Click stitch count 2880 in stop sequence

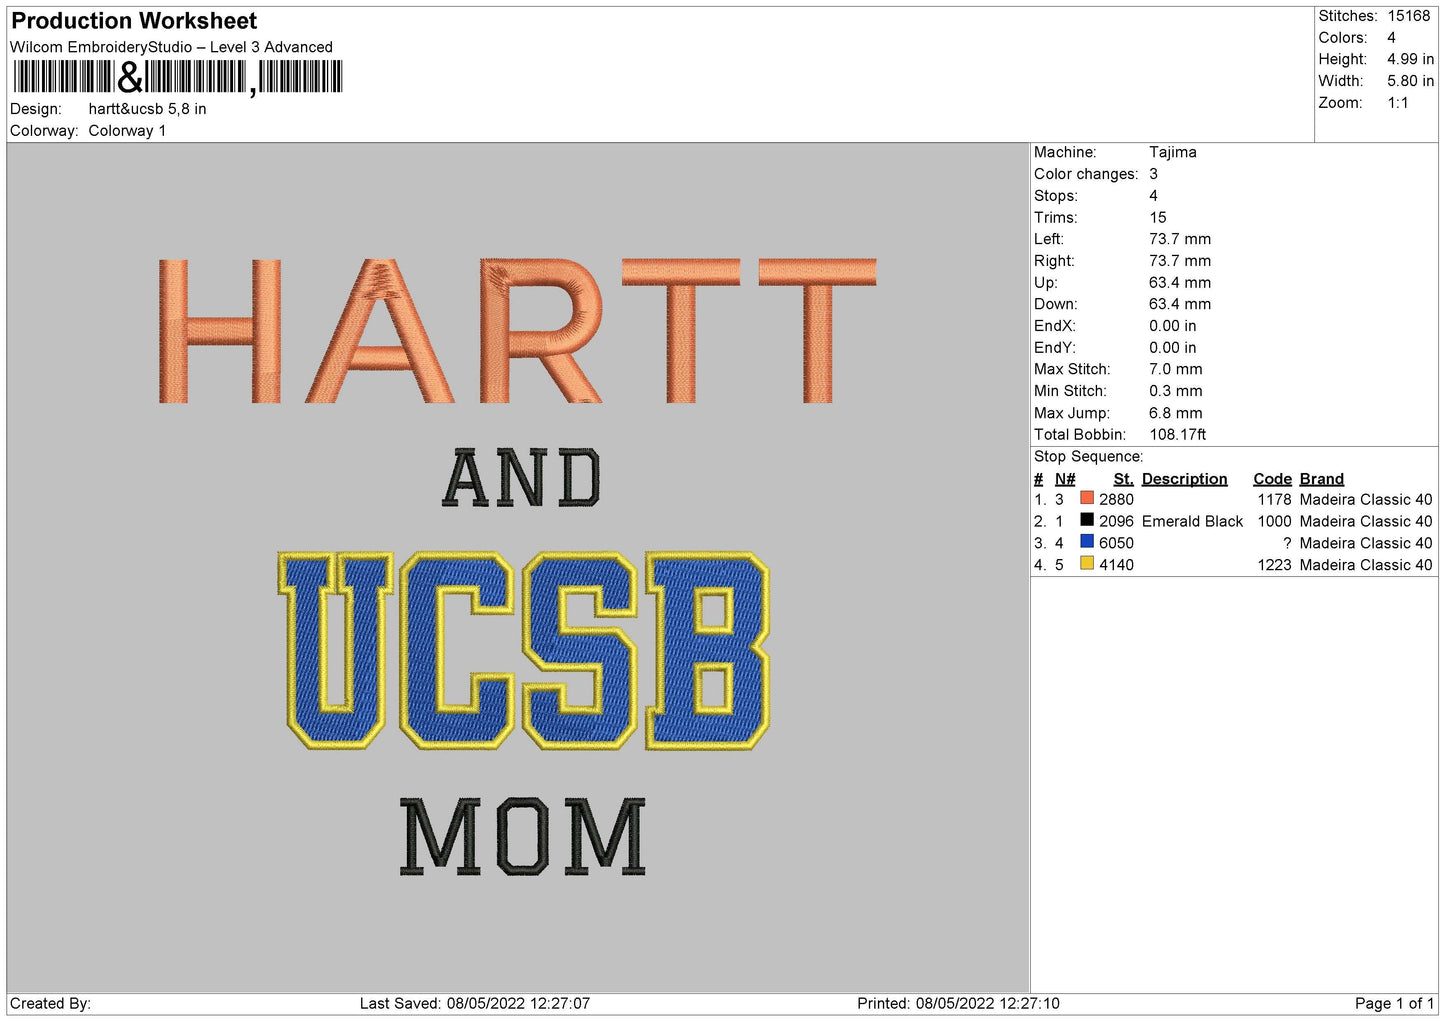tap(1116, 500)
